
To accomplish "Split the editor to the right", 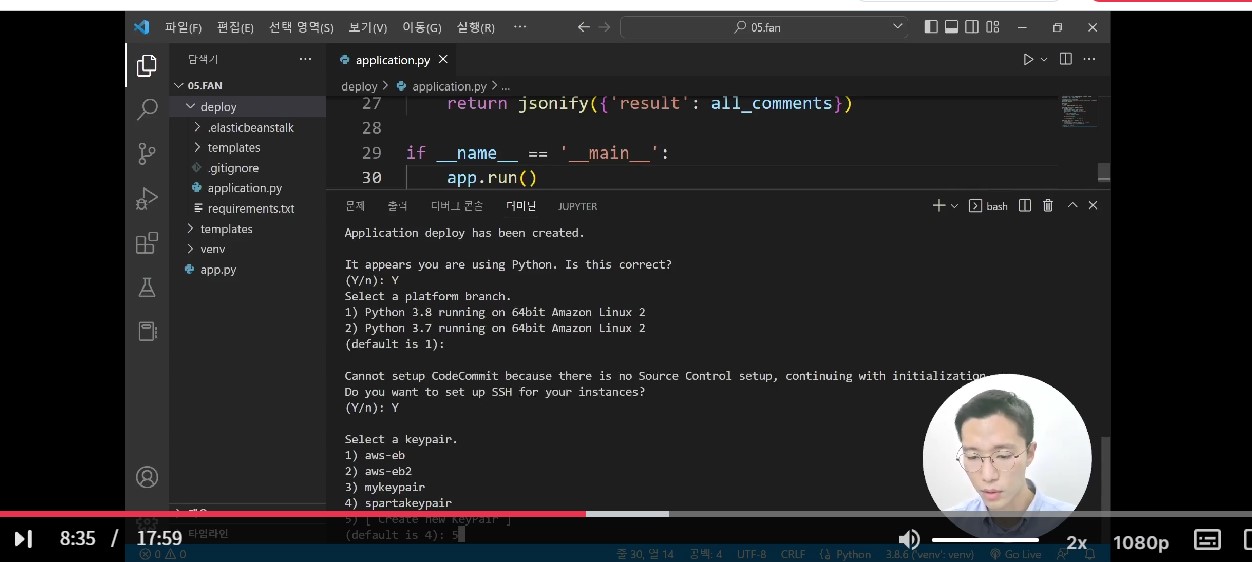I will (1066, 60).
